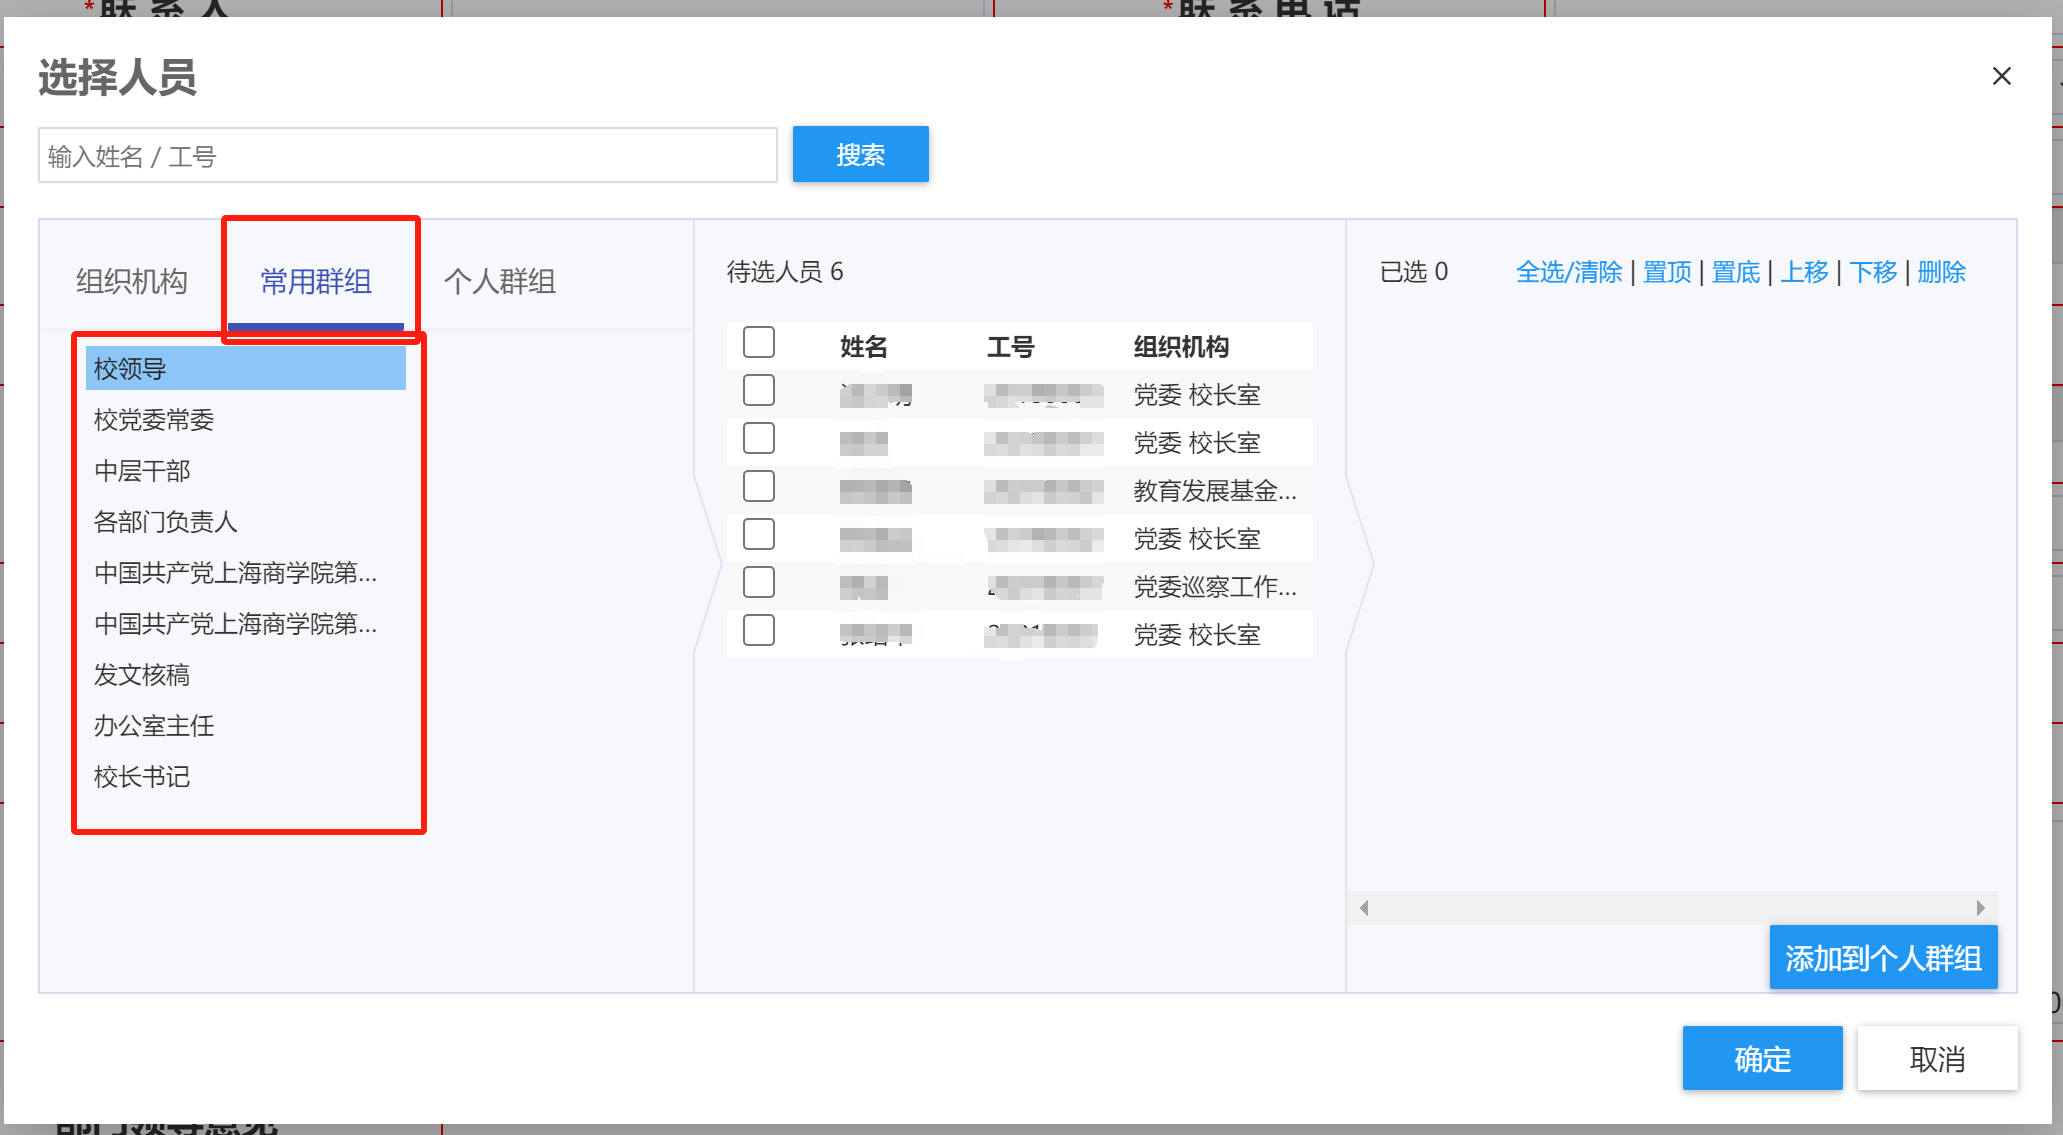The height and width of the screenshot is (1135, 2063).
Task: Select the 校长书记 group
Action: coord(142,777)
